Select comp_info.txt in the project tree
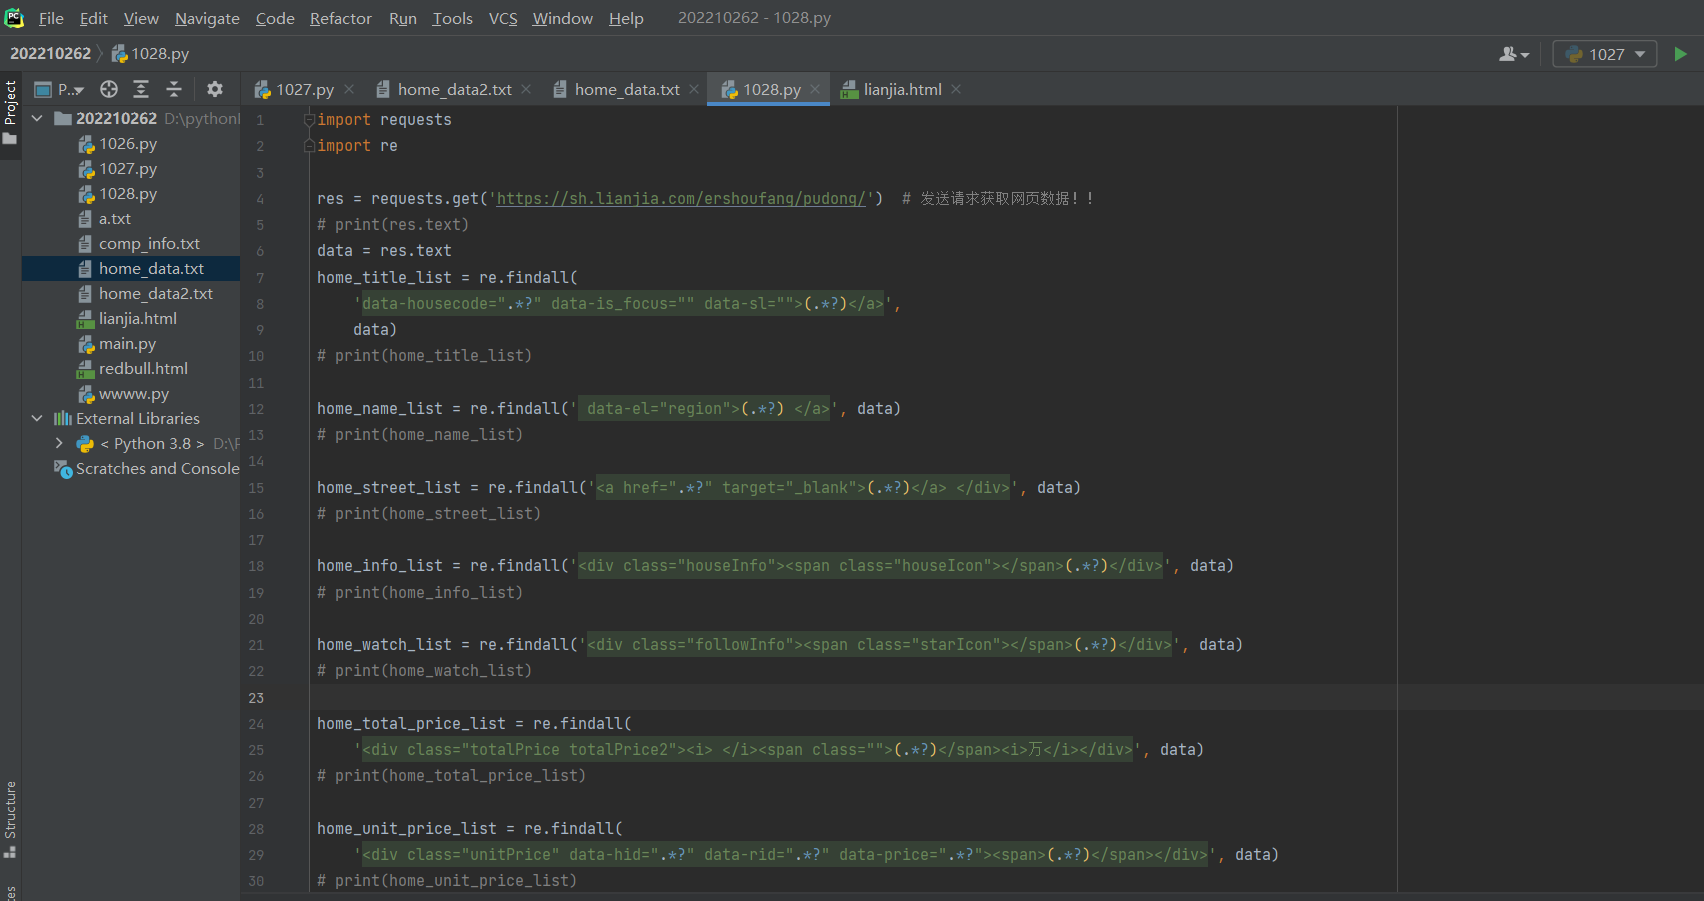This screenshot has width=1704, height=901. point(149,244)
